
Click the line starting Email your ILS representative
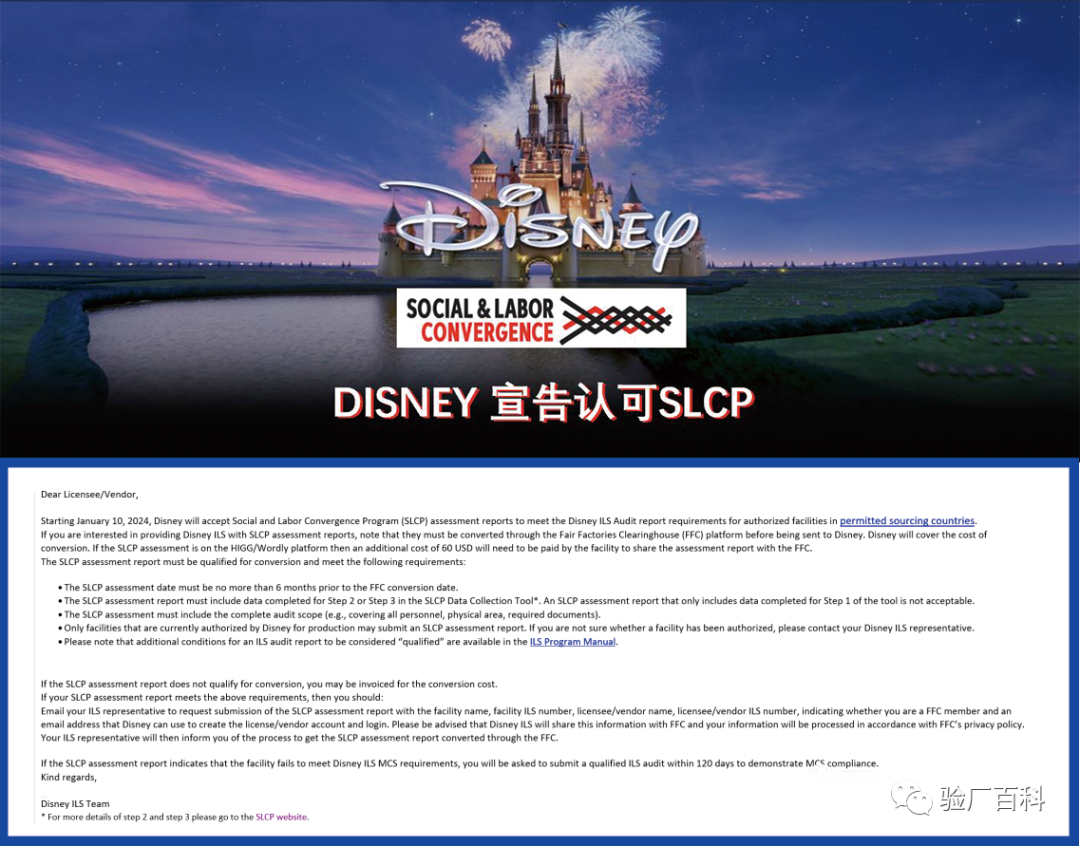[x=526, y=711]
